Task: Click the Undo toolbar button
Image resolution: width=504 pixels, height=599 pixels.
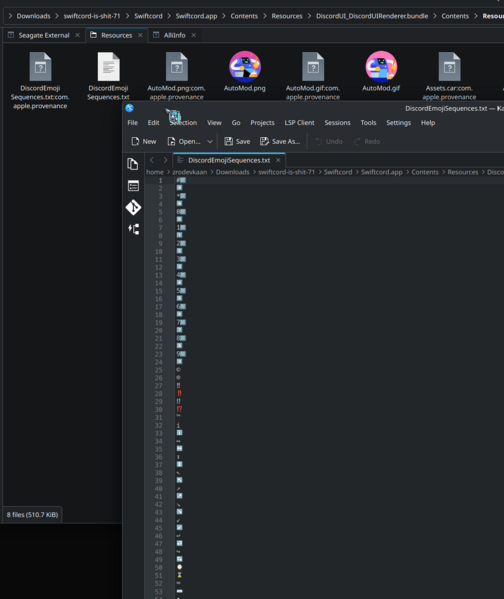Action: 329,141
